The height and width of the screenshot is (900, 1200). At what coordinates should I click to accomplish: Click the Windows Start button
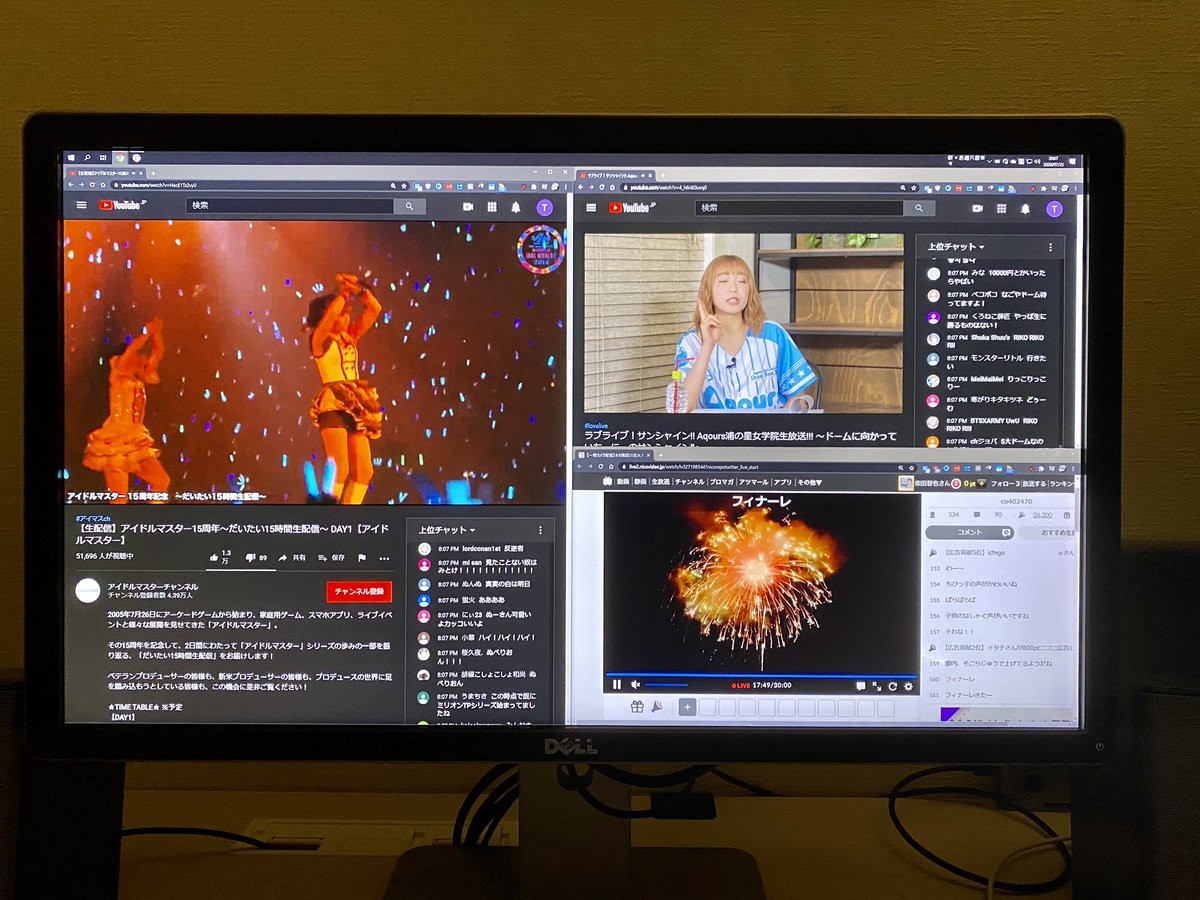click(71, 157)
